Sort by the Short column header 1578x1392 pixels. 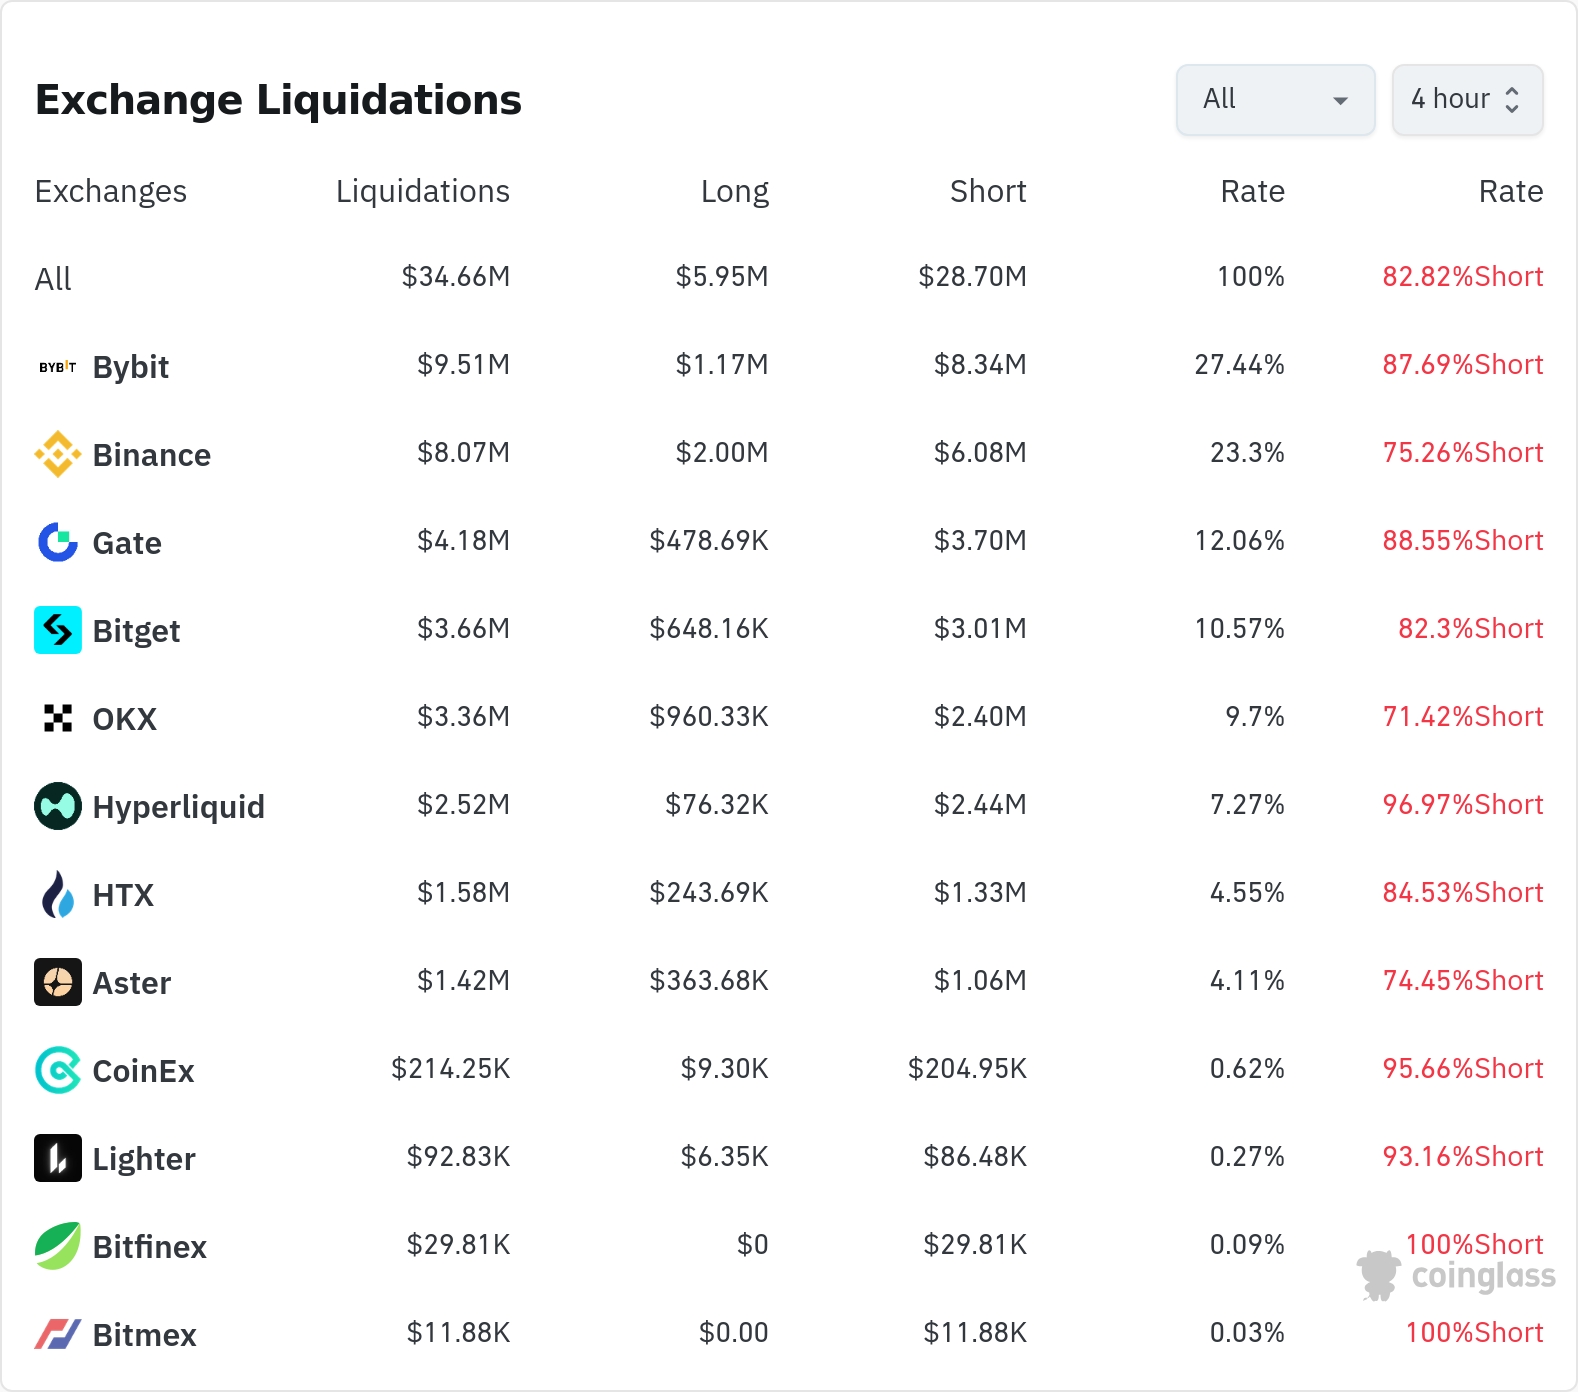point(987,191)
